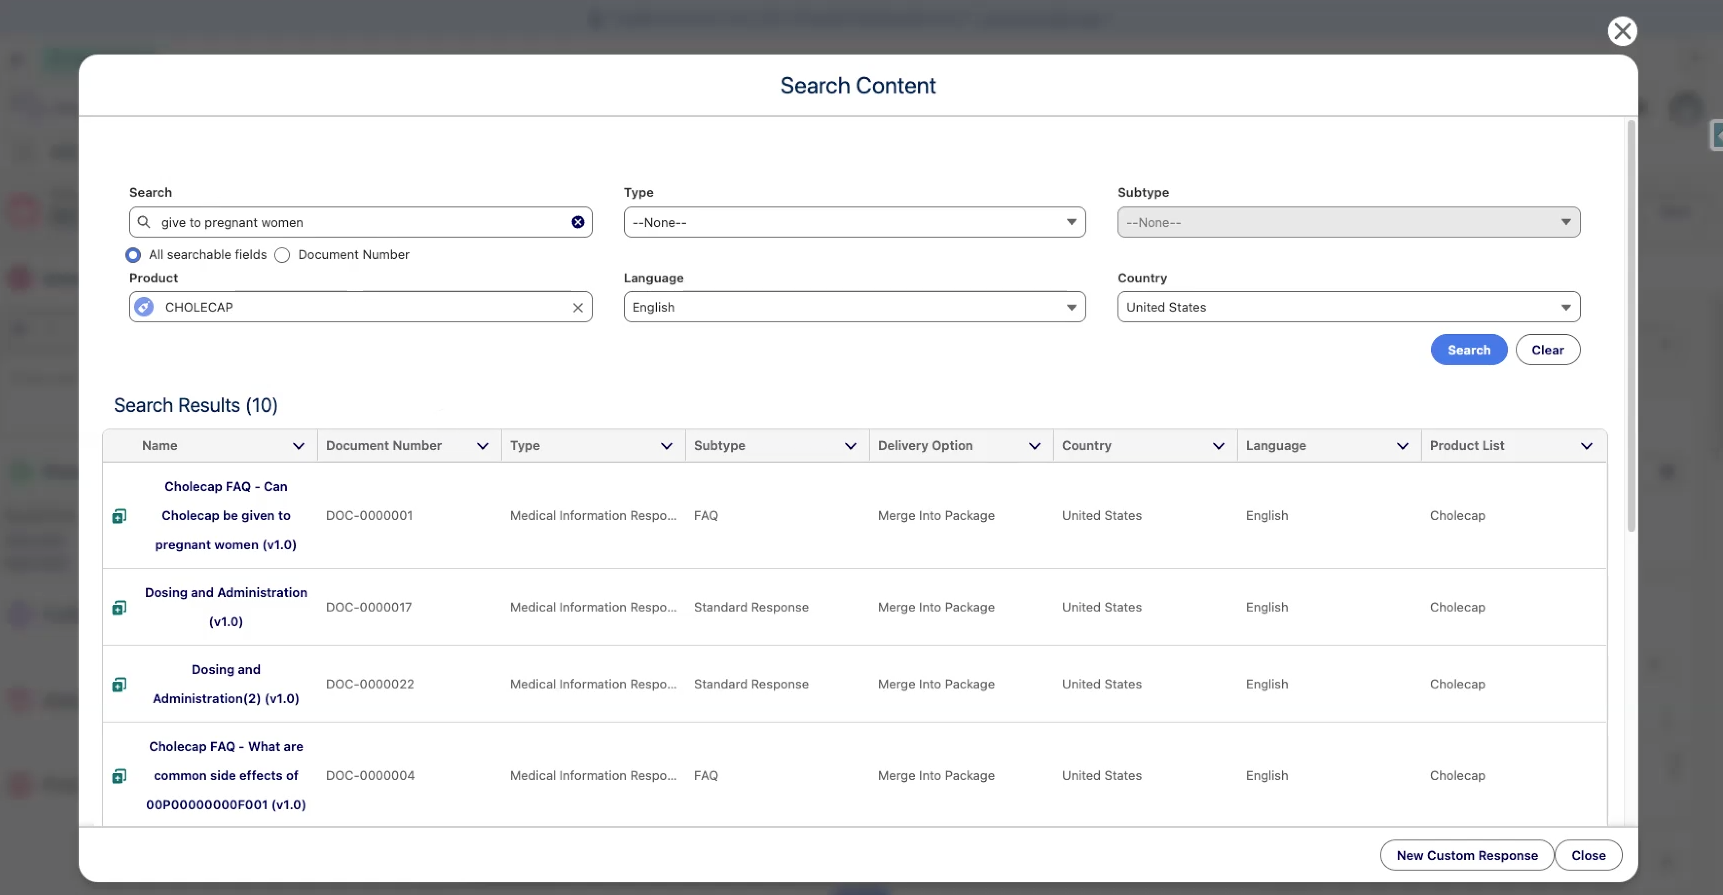Select the All searchable fields radio button
Image resolution: width=1723 pixels, height=895 pixels.
(x=133, y=255)
